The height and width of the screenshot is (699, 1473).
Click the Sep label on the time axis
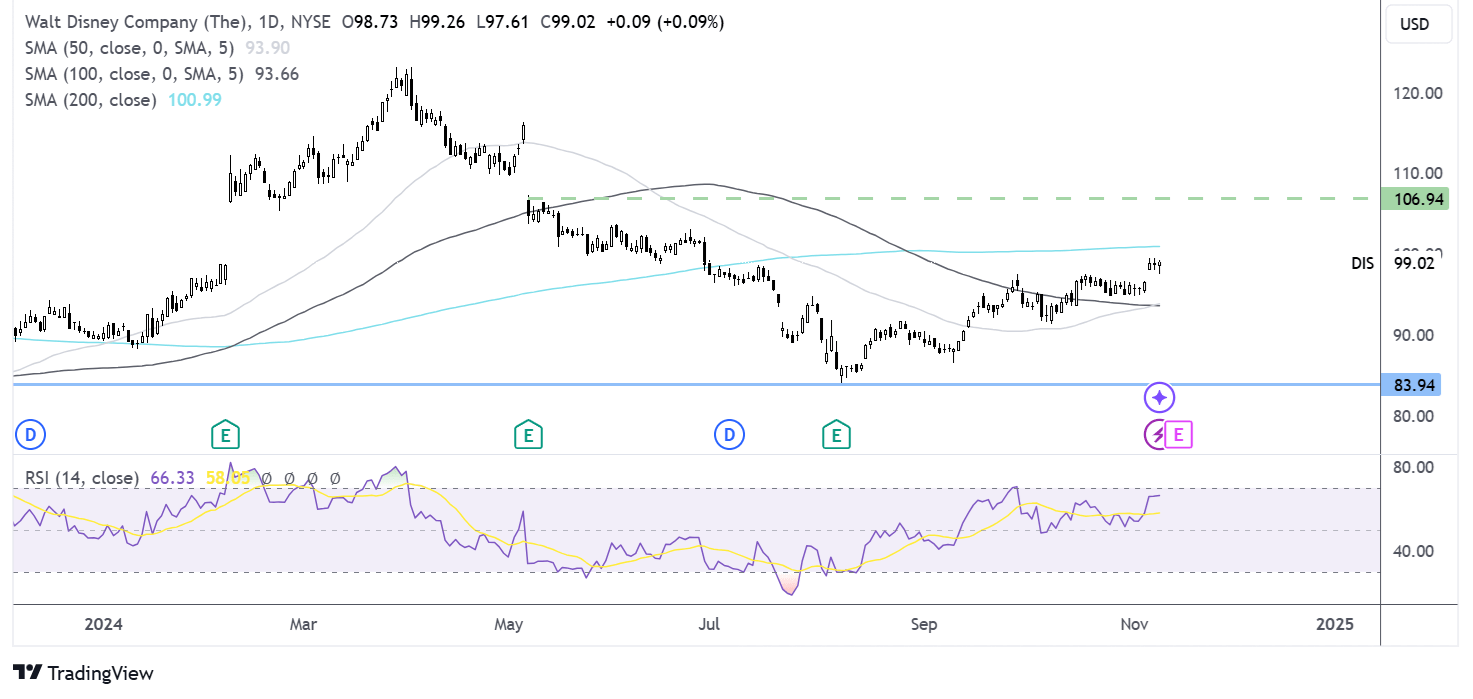925,624
